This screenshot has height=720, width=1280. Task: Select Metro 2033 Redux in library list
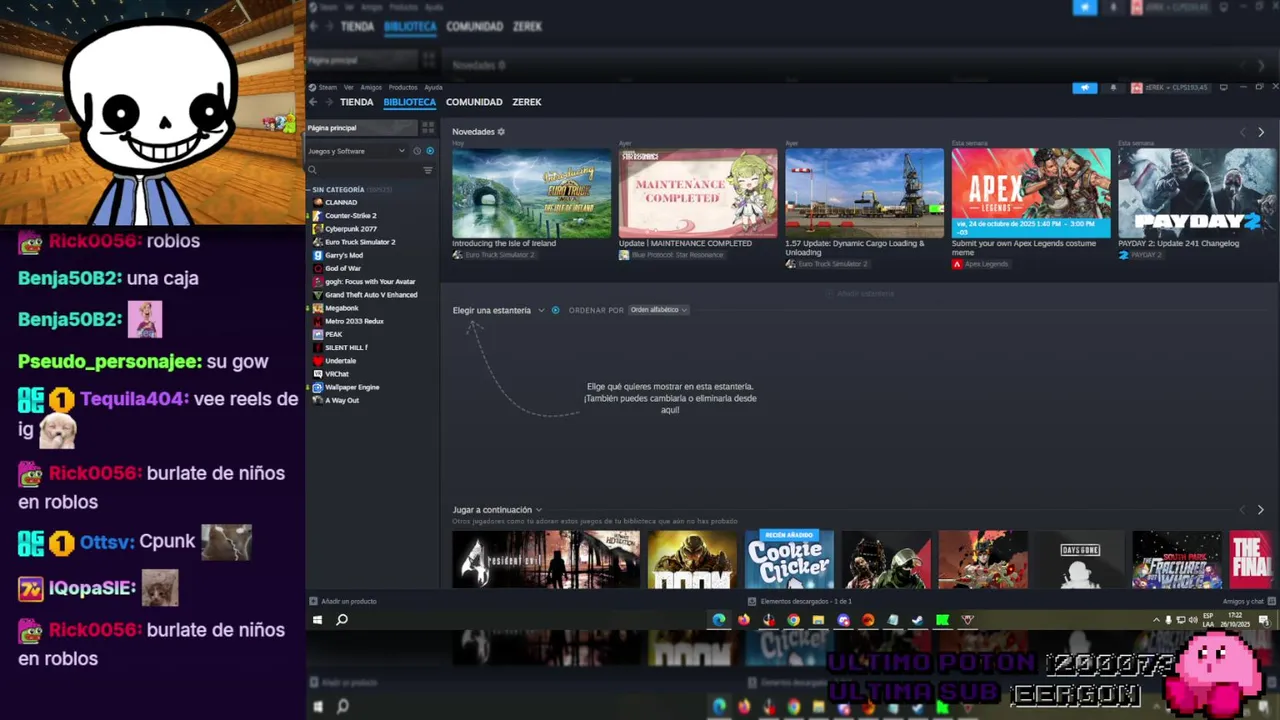(354, 321)
